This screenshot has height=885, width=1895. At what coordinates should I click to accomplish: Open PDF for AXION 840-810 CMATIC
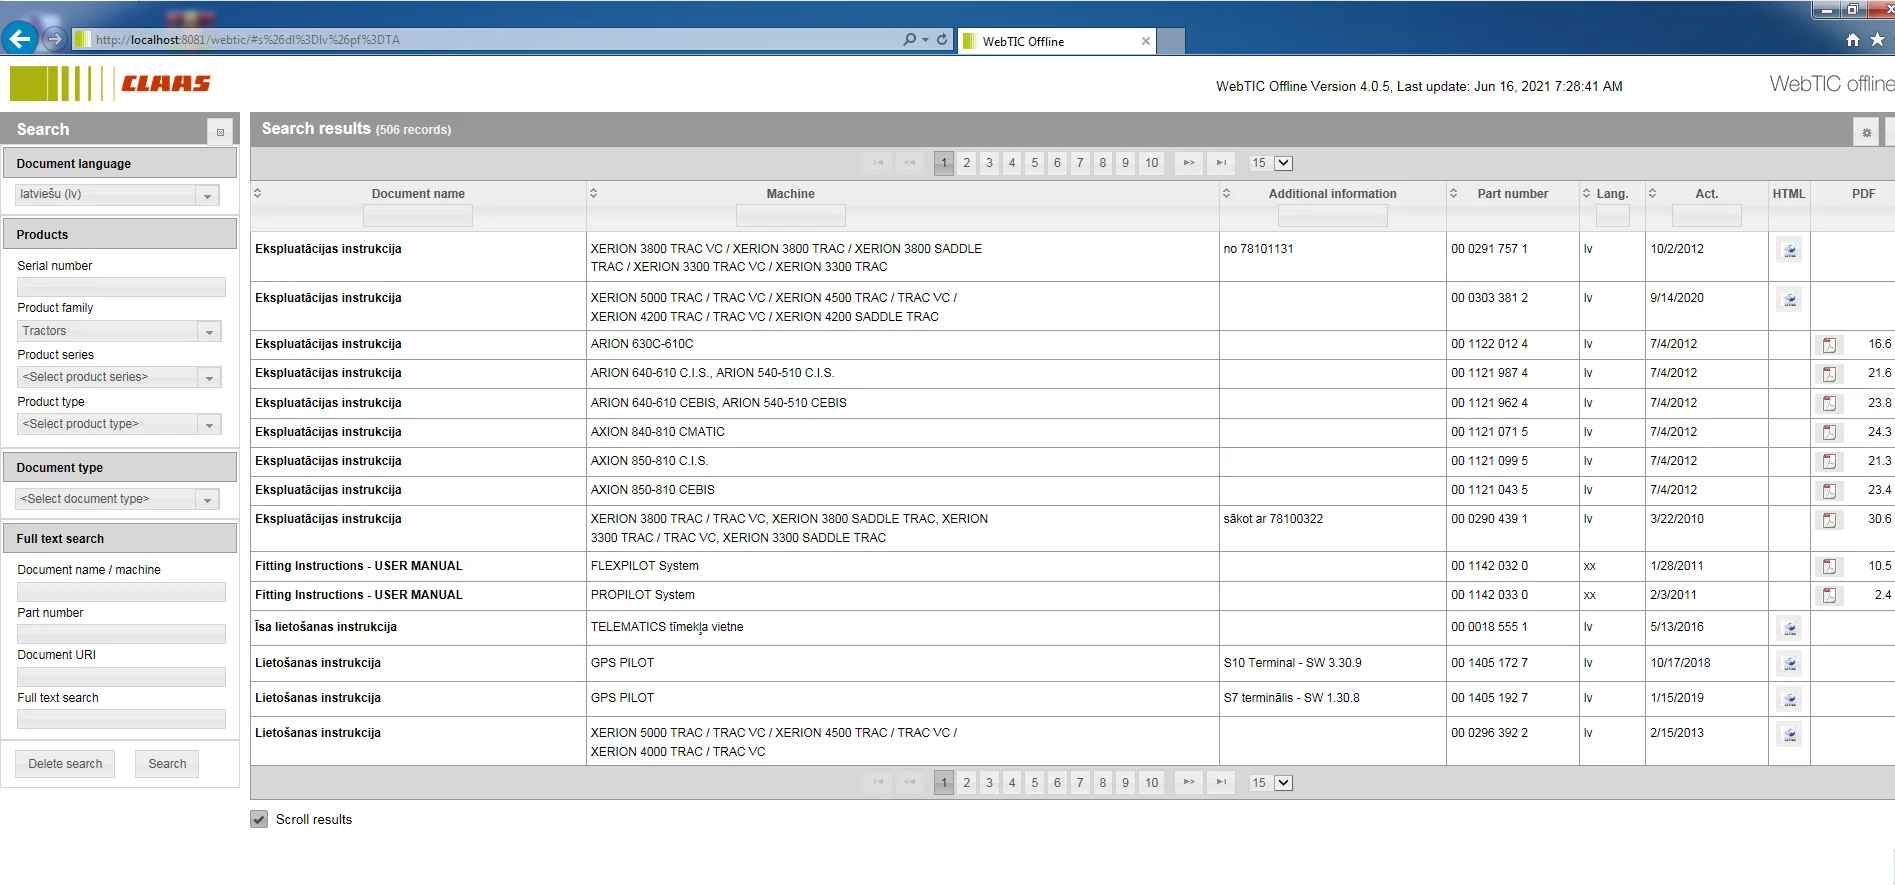(x=1829, y=432)
